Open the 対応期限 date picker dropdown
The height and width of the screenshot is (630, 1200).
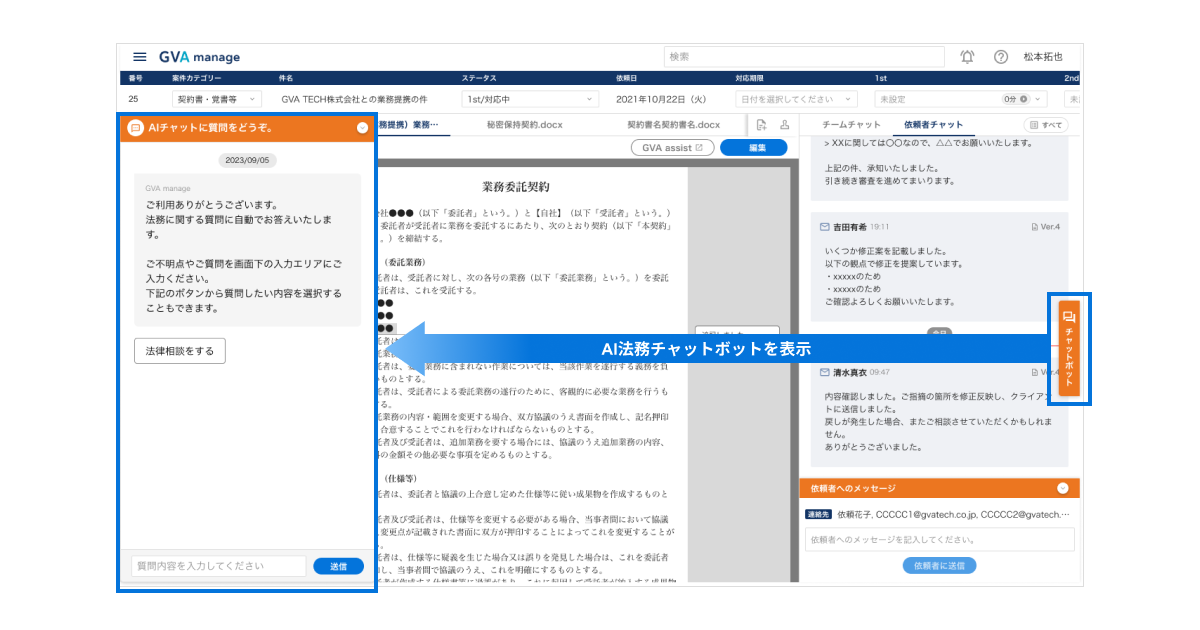click(796, 99)
